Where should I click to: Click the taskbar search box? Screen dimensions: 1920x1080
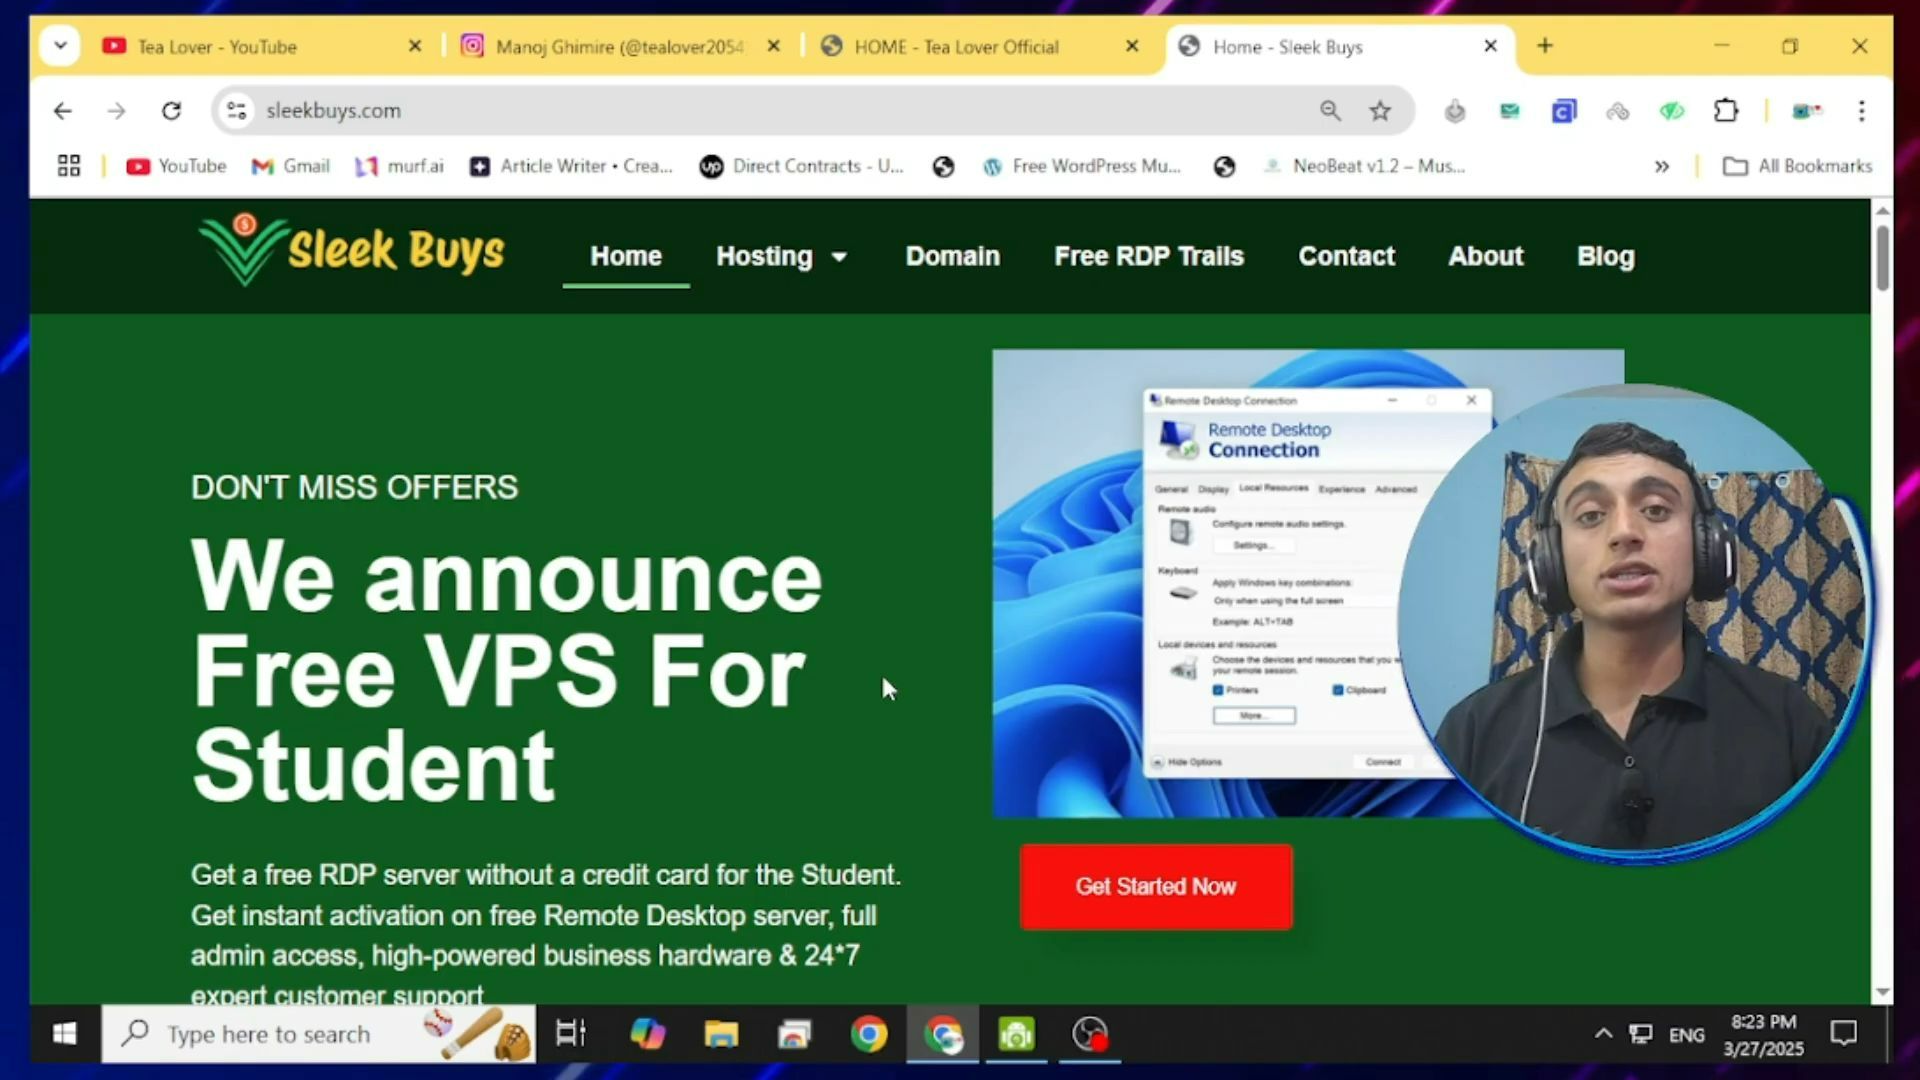[318, 1034]
